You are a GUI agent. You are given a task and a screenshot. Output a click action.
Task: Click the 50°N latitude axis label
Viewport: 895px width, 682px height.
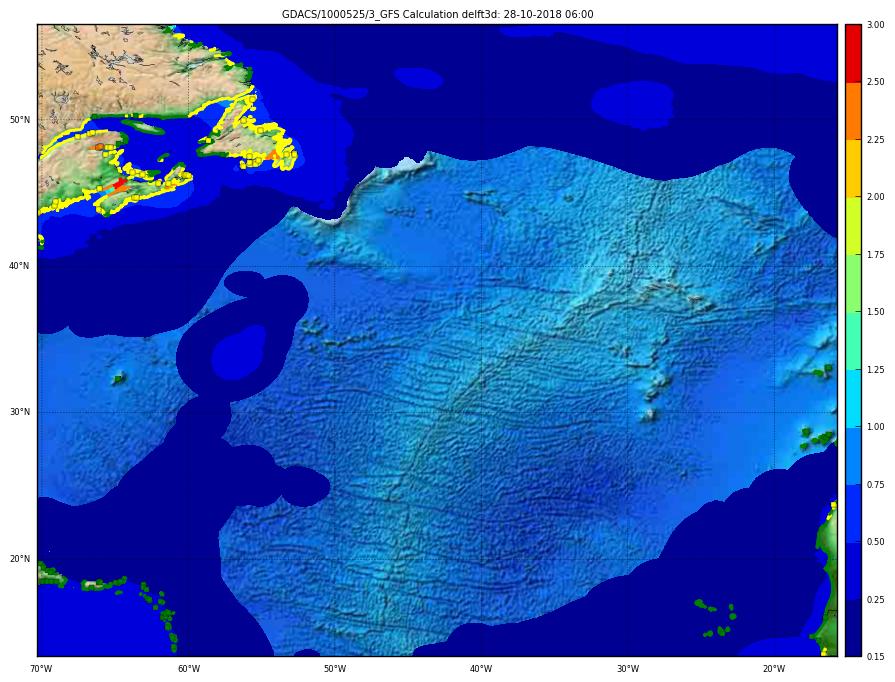[20, 120]
